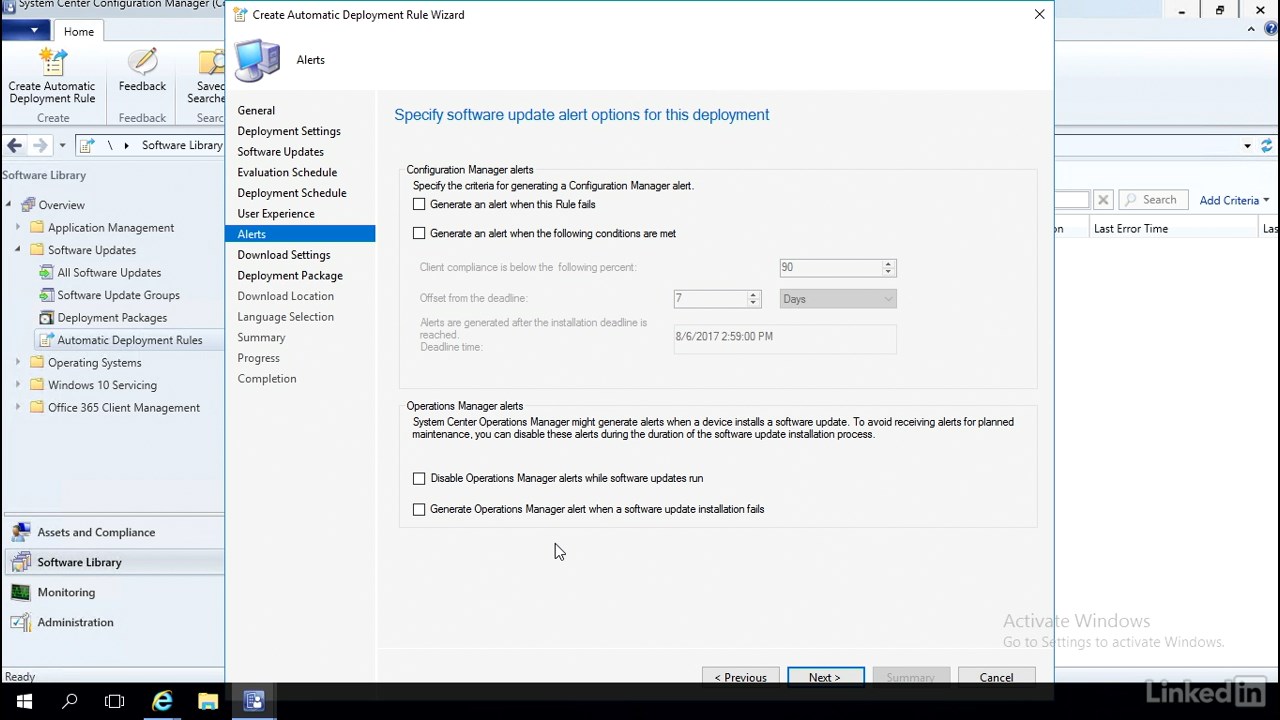Open File Explorer from taskbar
Screen dimensions: 1280x720
coord(208,701)
